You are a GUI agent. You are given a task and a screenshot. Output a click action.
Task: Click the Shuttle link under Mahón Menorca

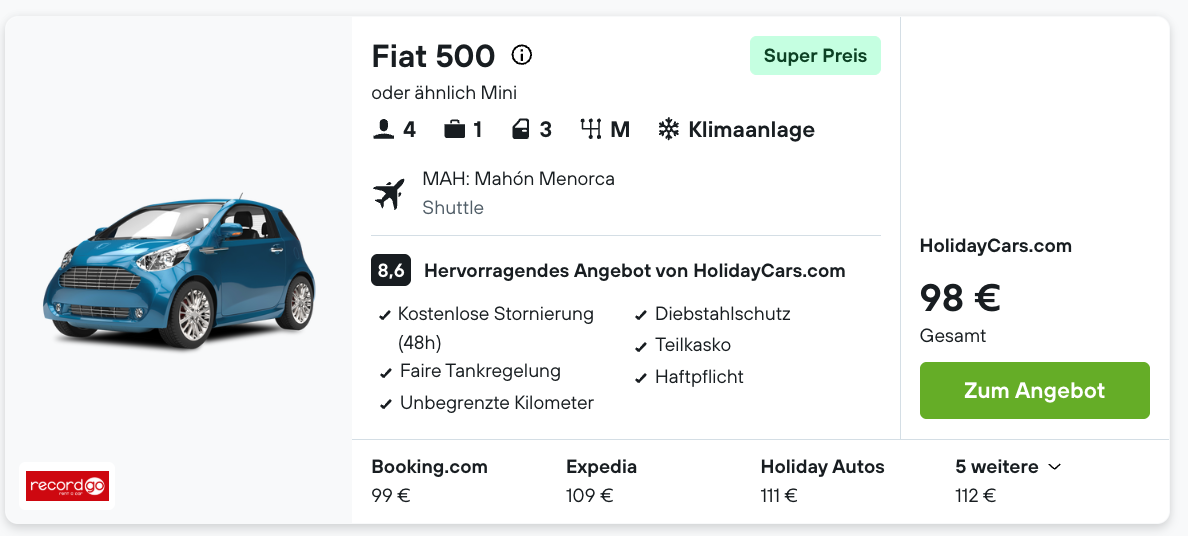point(453,208)
